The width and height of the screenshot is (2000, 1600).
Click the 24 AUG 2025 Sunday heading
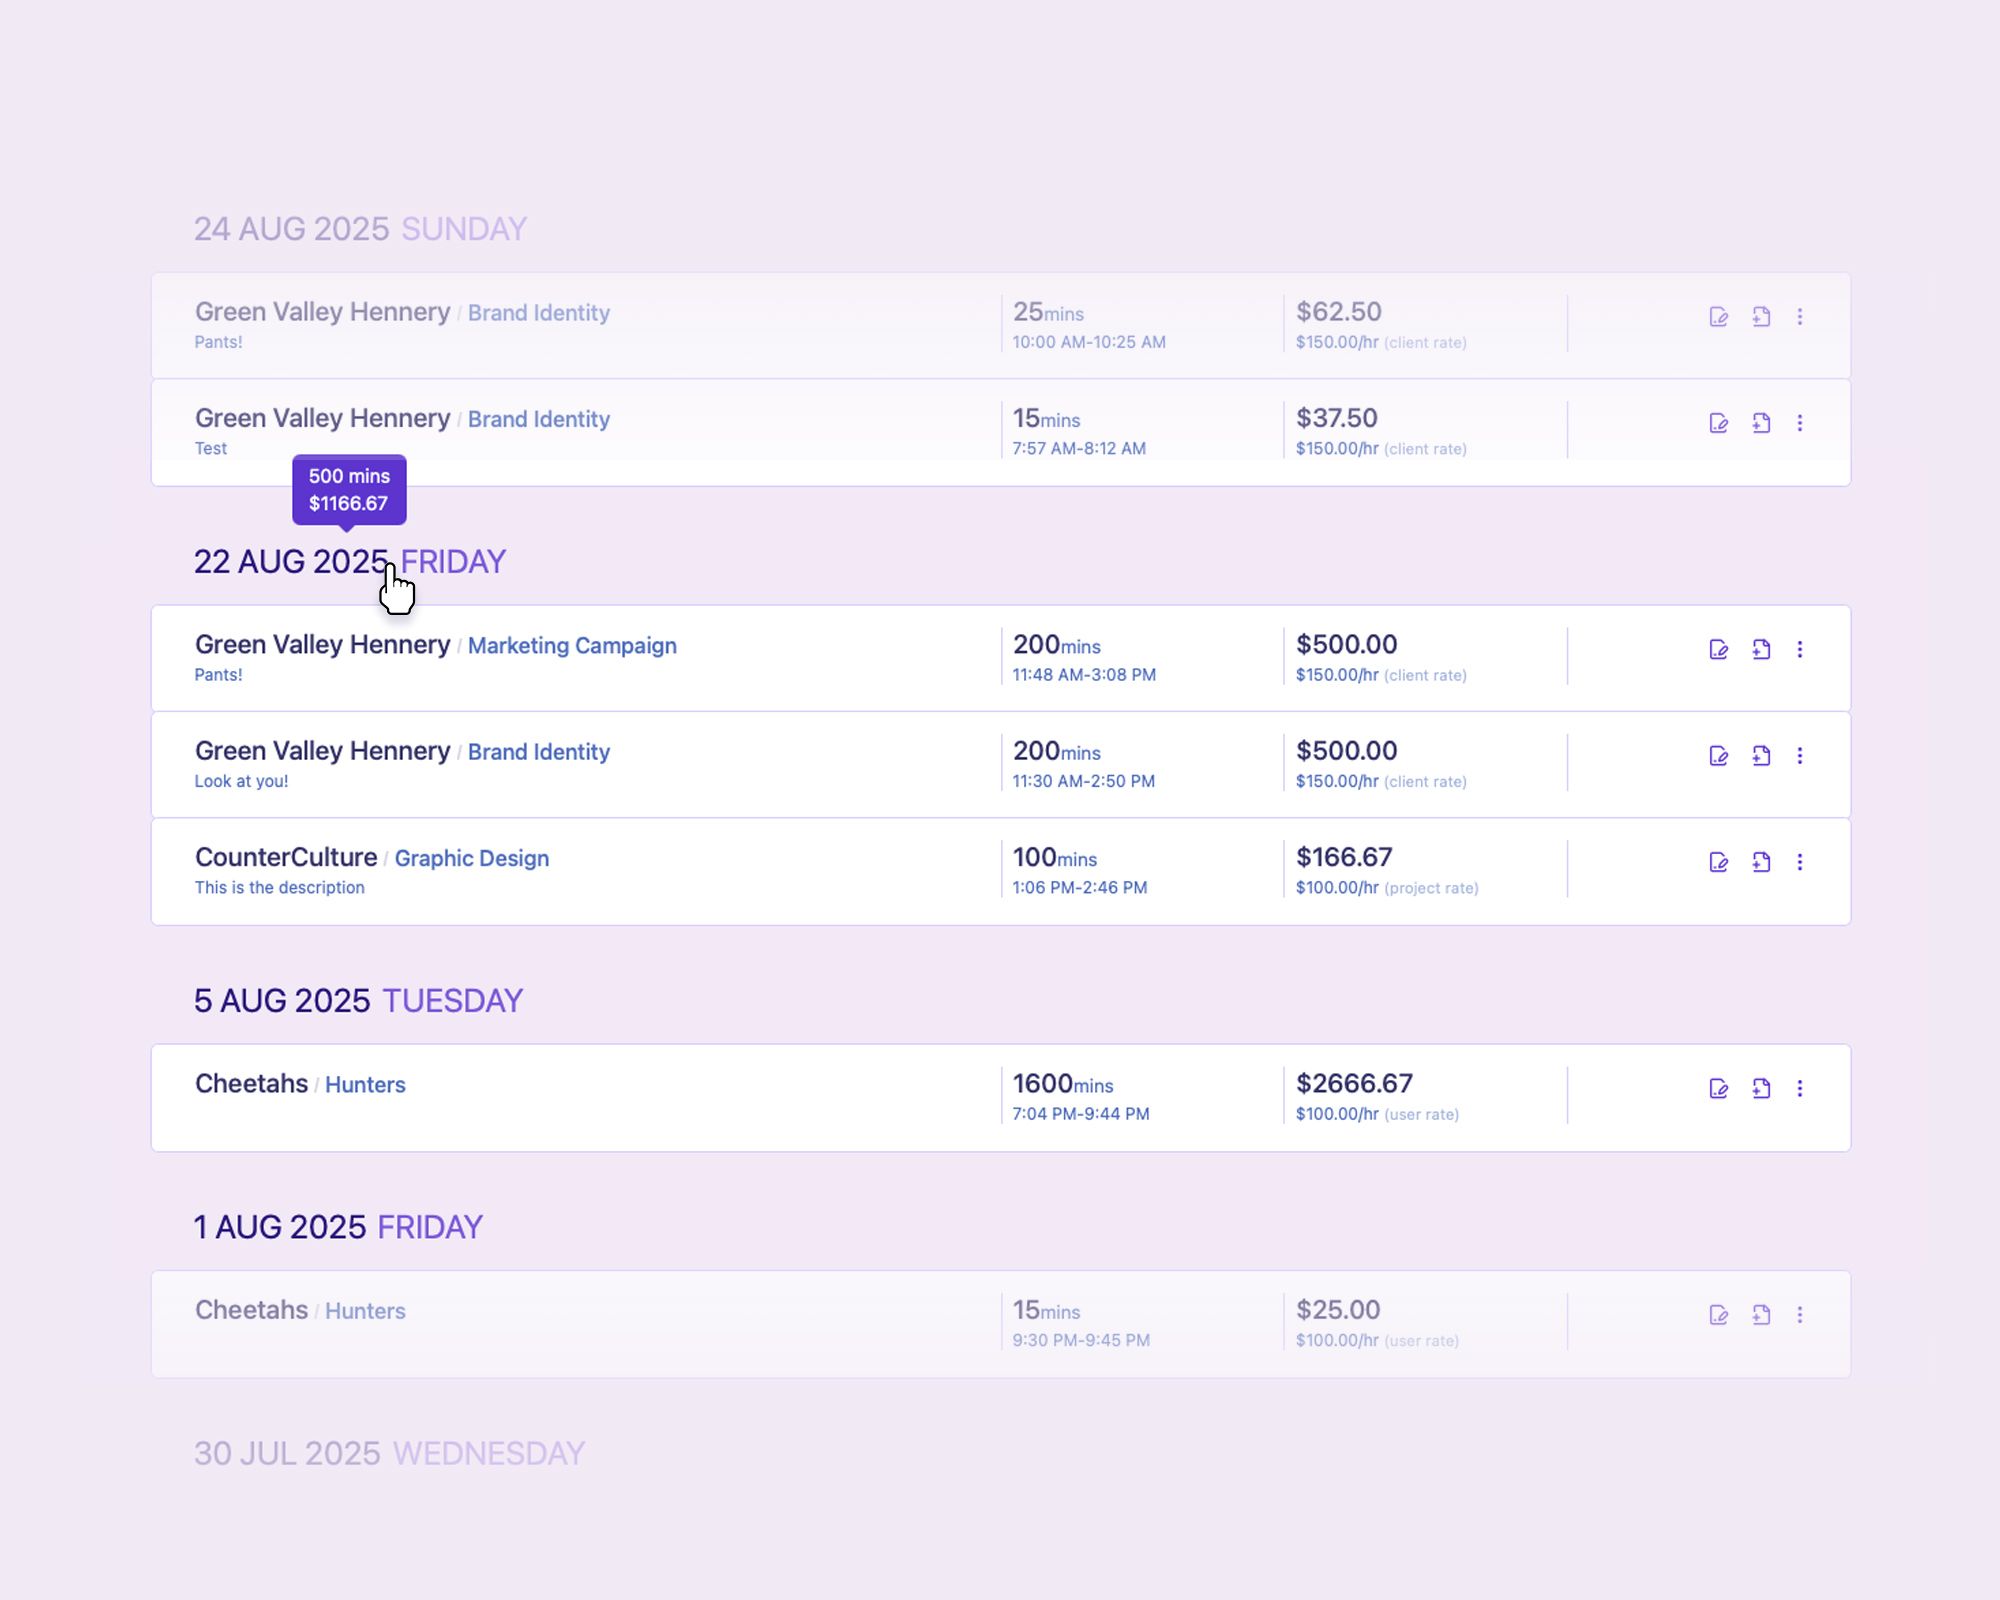(360, 229)
